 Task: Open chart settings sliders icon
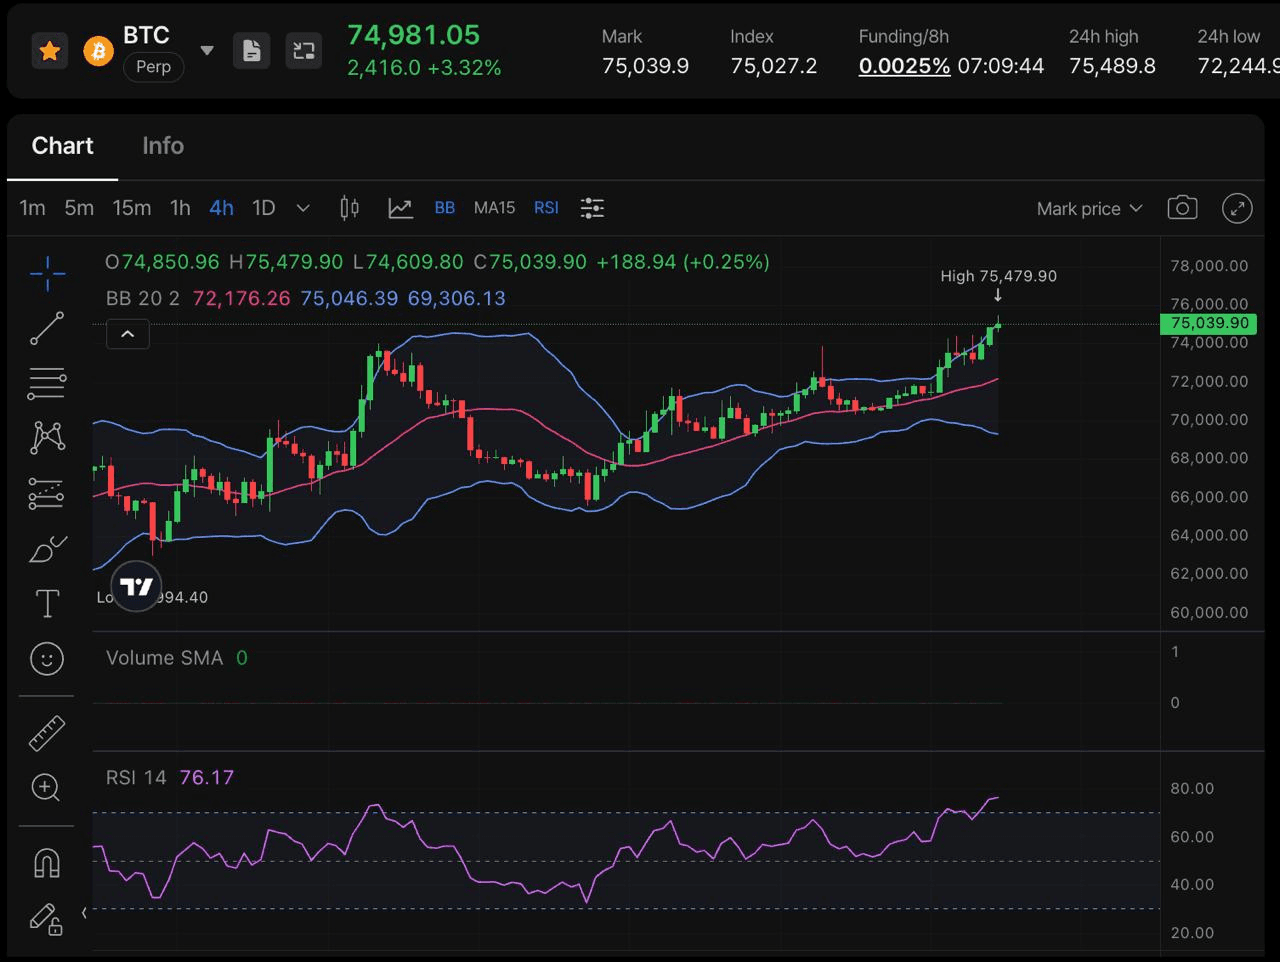tap(592, 208)
